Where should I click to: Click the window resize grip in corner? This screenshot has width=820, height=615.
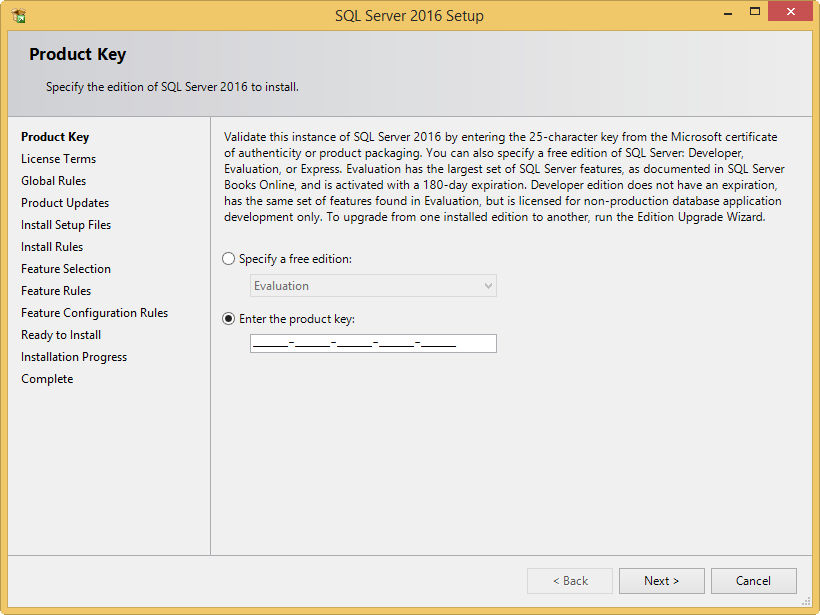pyautogui.click(x=807, y=601)
